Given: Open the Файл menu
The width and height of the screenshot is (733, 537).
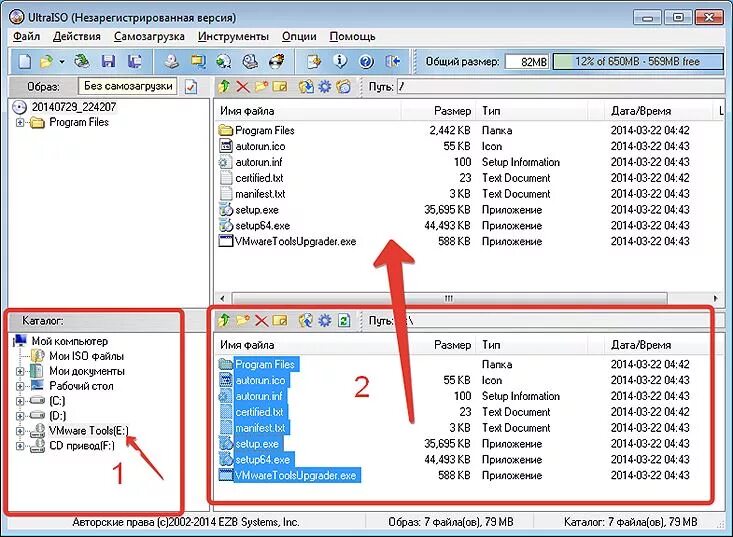Looking at the screenshot, I should (26, 36).
